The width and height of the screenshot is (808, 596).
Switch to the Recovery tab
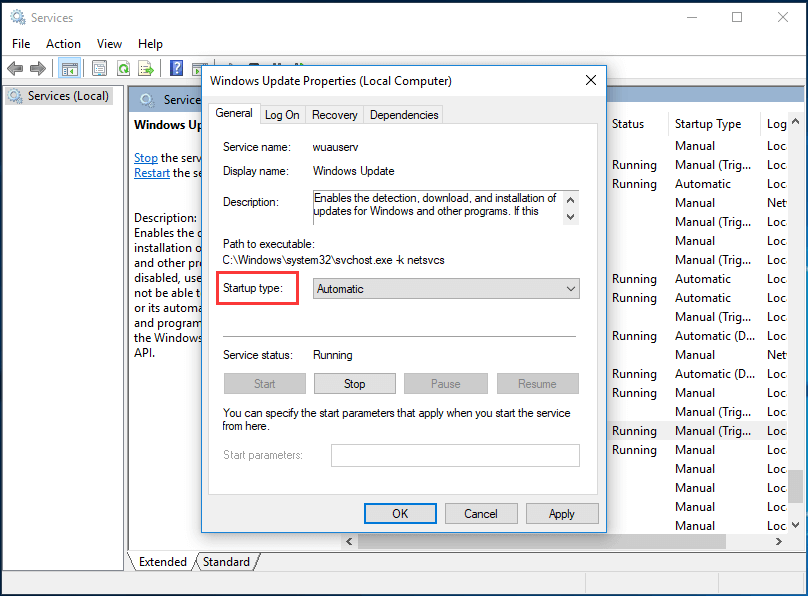[x=334, y=115]
